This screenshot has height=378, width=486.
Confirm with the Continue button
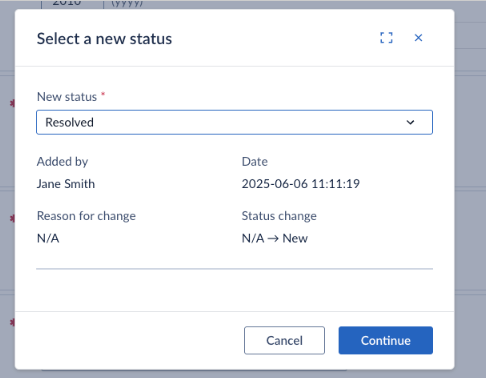pyautogui.click(x=386, y=340)
